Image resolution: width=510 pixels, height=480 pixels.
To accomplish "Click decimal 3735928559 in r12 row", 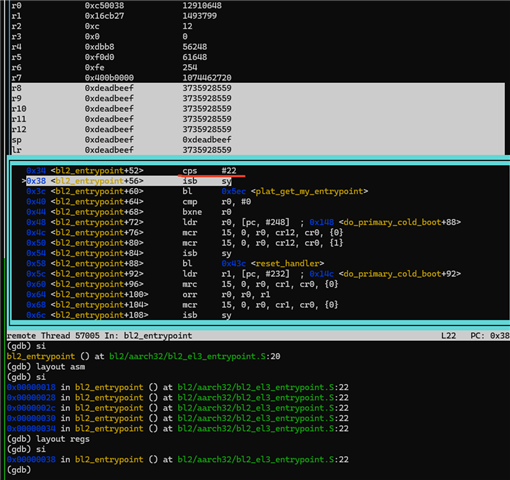I will [207, 130].
